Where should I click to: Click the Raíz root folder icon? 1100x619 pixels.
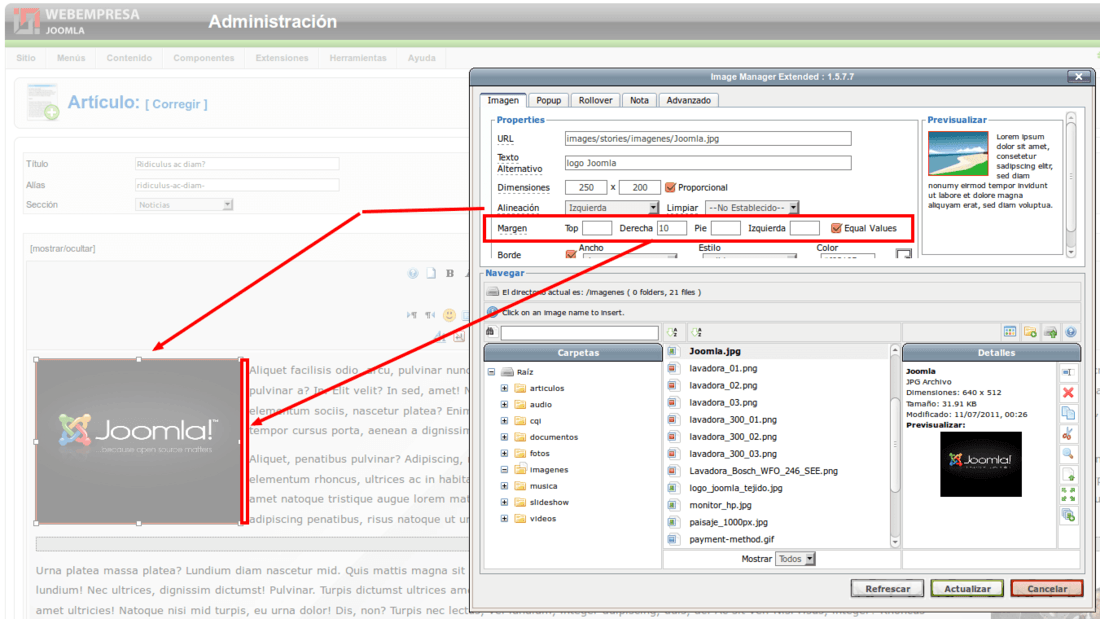click(507, 372)
